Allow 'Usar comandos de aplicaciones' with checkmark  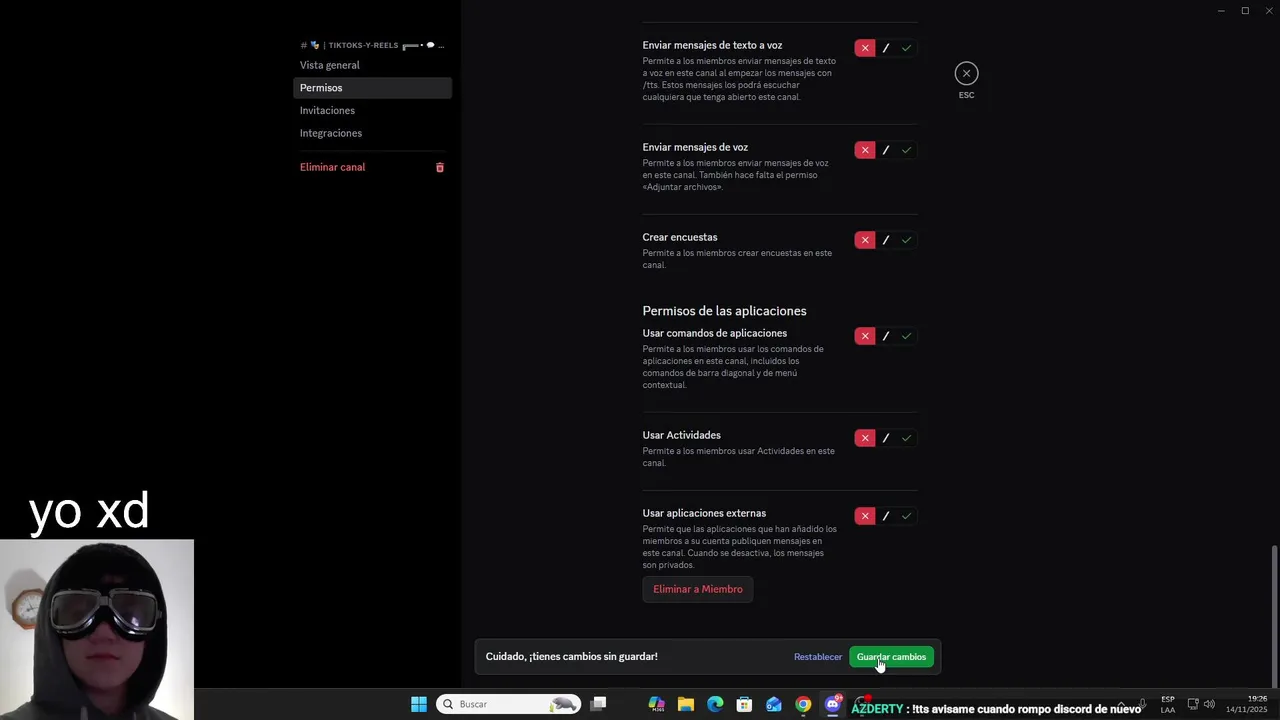pos(907,336)
